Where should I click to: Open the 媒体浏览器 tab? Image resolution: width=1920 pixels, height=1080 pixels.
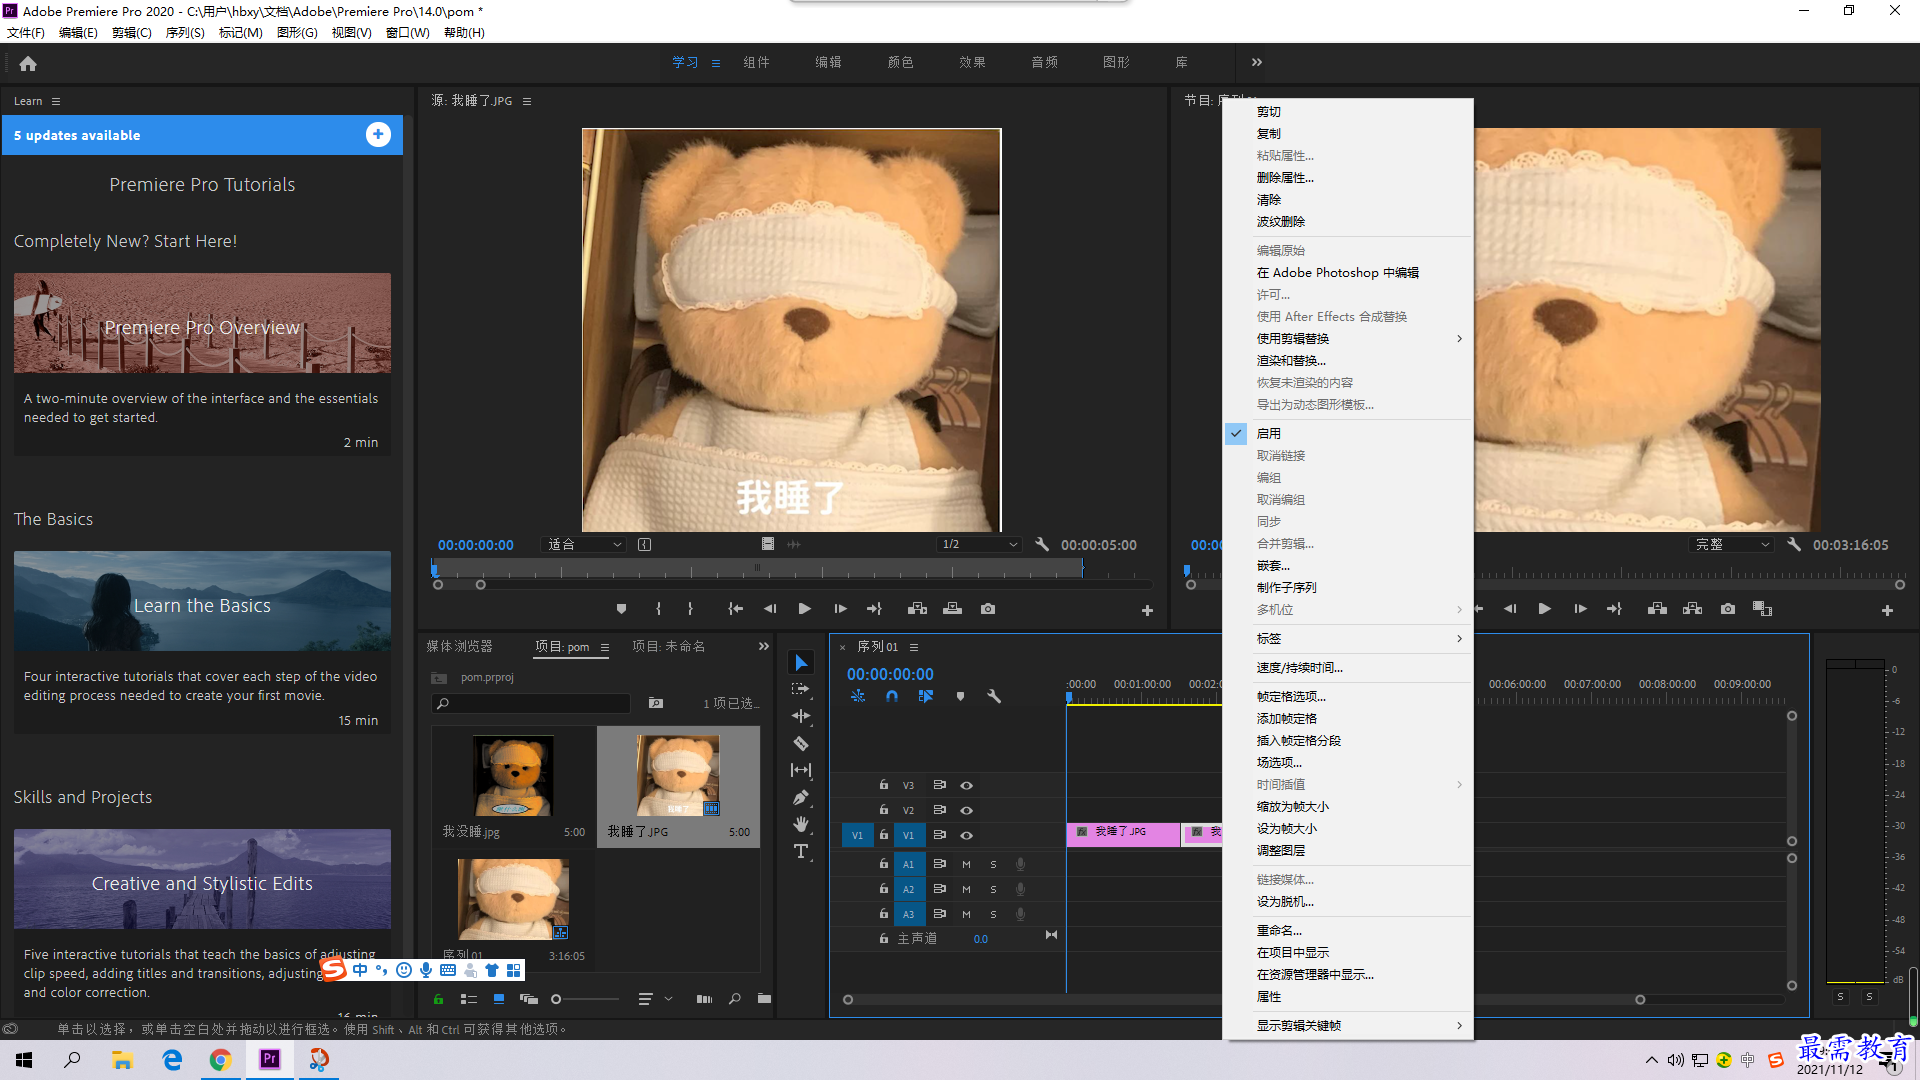pyautogui.click(x=460, y=646)
